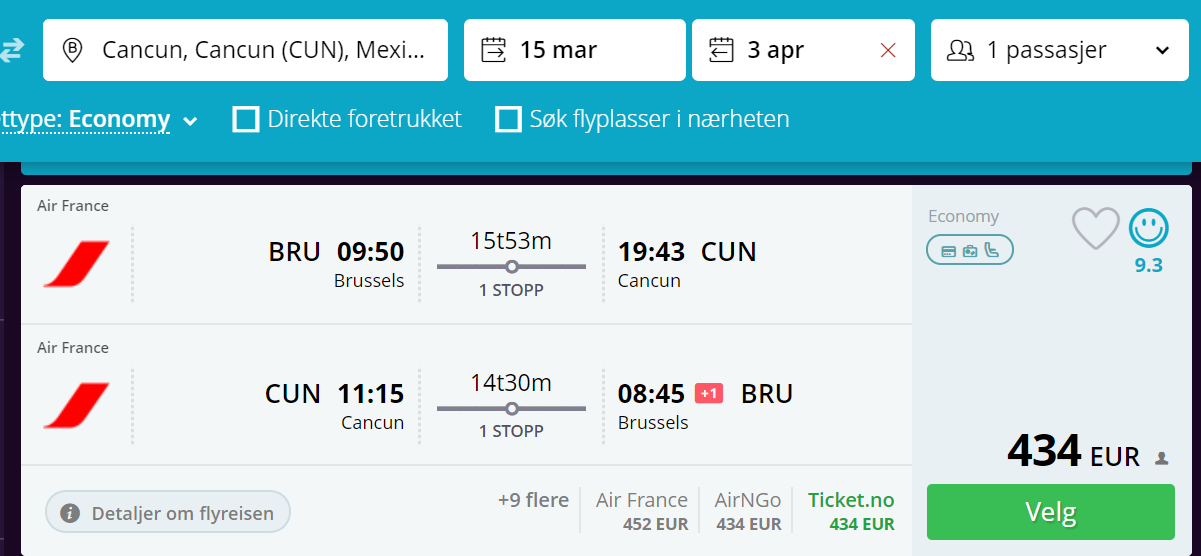Click the green Velg button
This screenshot has height=556, width=1201.
coord(1051,512)
